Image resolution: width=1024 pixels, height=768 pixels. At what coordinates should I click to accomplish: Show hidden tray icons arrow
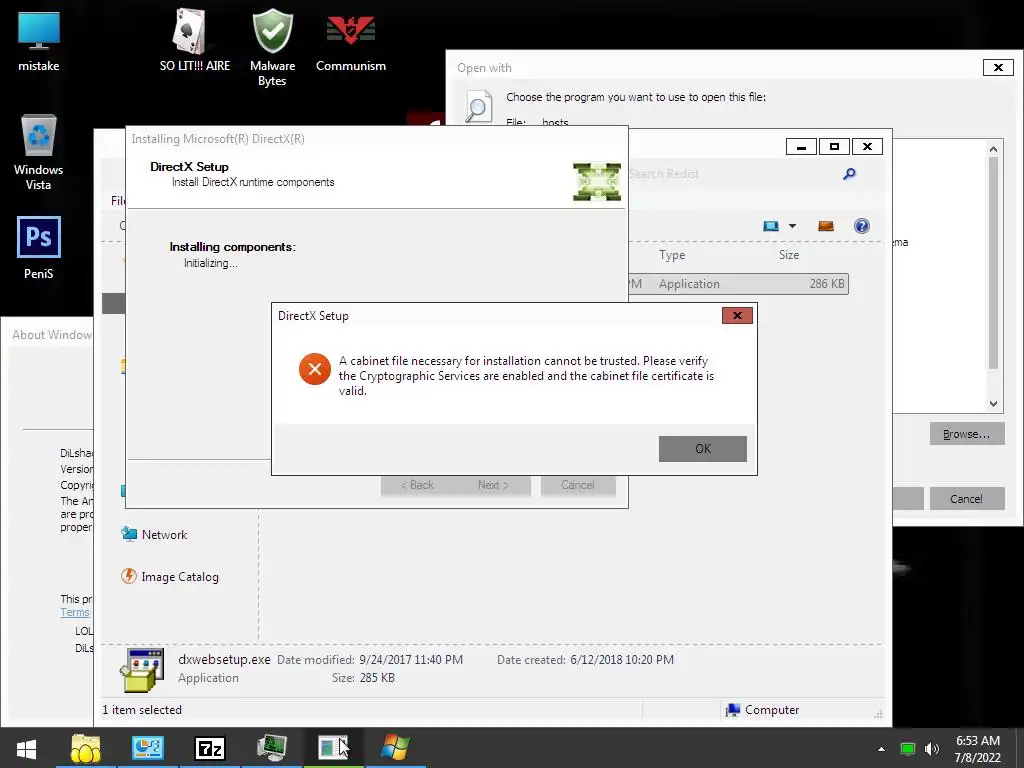coord(881,749)
